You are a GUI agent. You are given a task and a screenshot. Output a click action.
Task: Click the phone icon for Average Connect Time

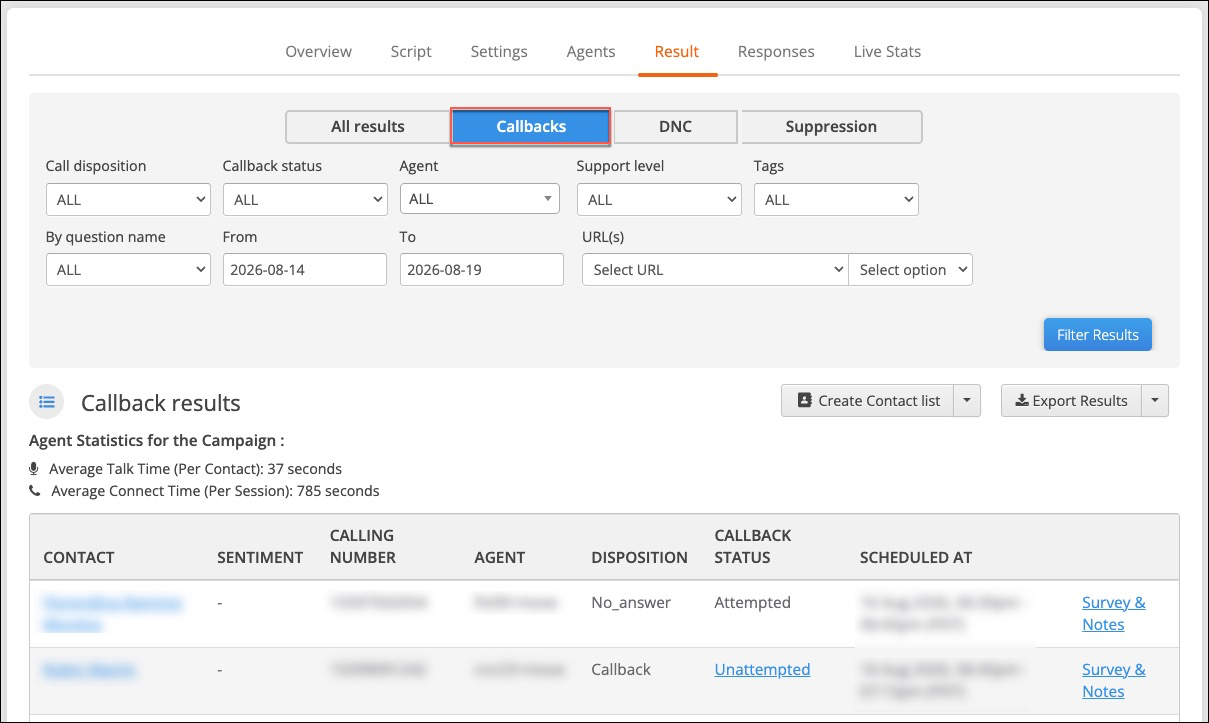pyautogui.click(x=35, y=491)
